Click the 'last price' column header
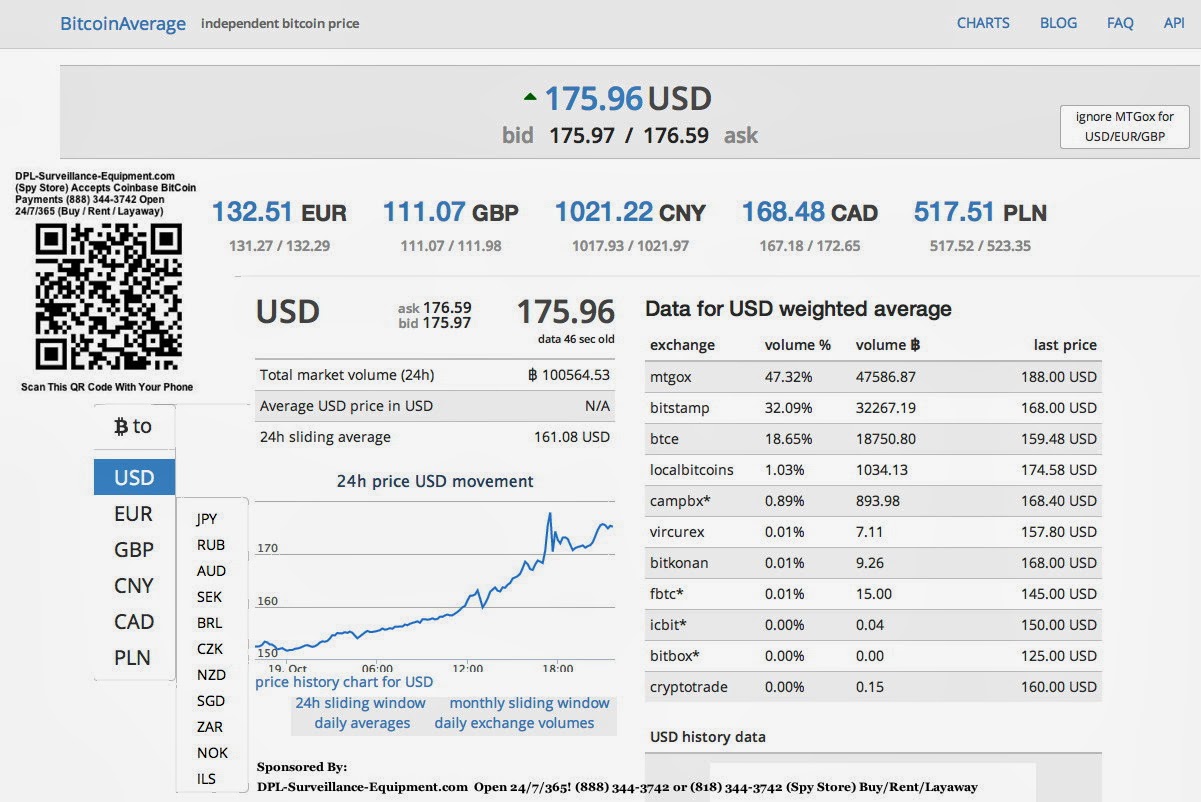1201x802 pixels. coord(1065,345)
